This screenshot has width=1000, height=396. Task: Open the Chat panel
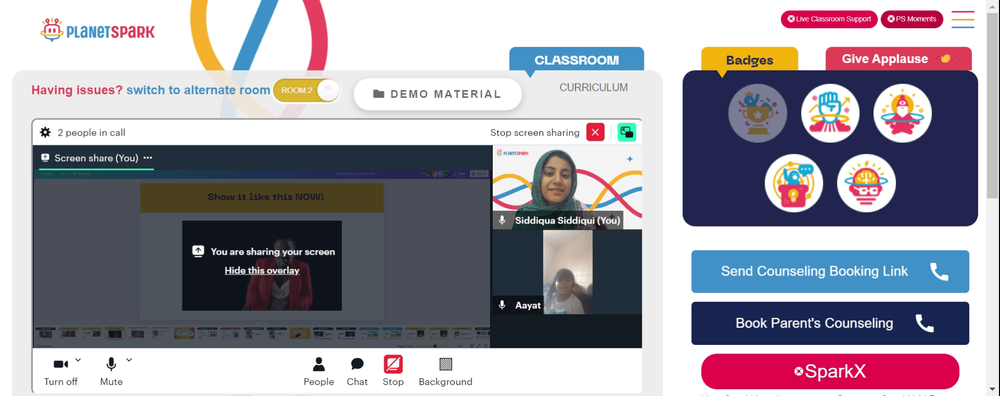(357, 372)
